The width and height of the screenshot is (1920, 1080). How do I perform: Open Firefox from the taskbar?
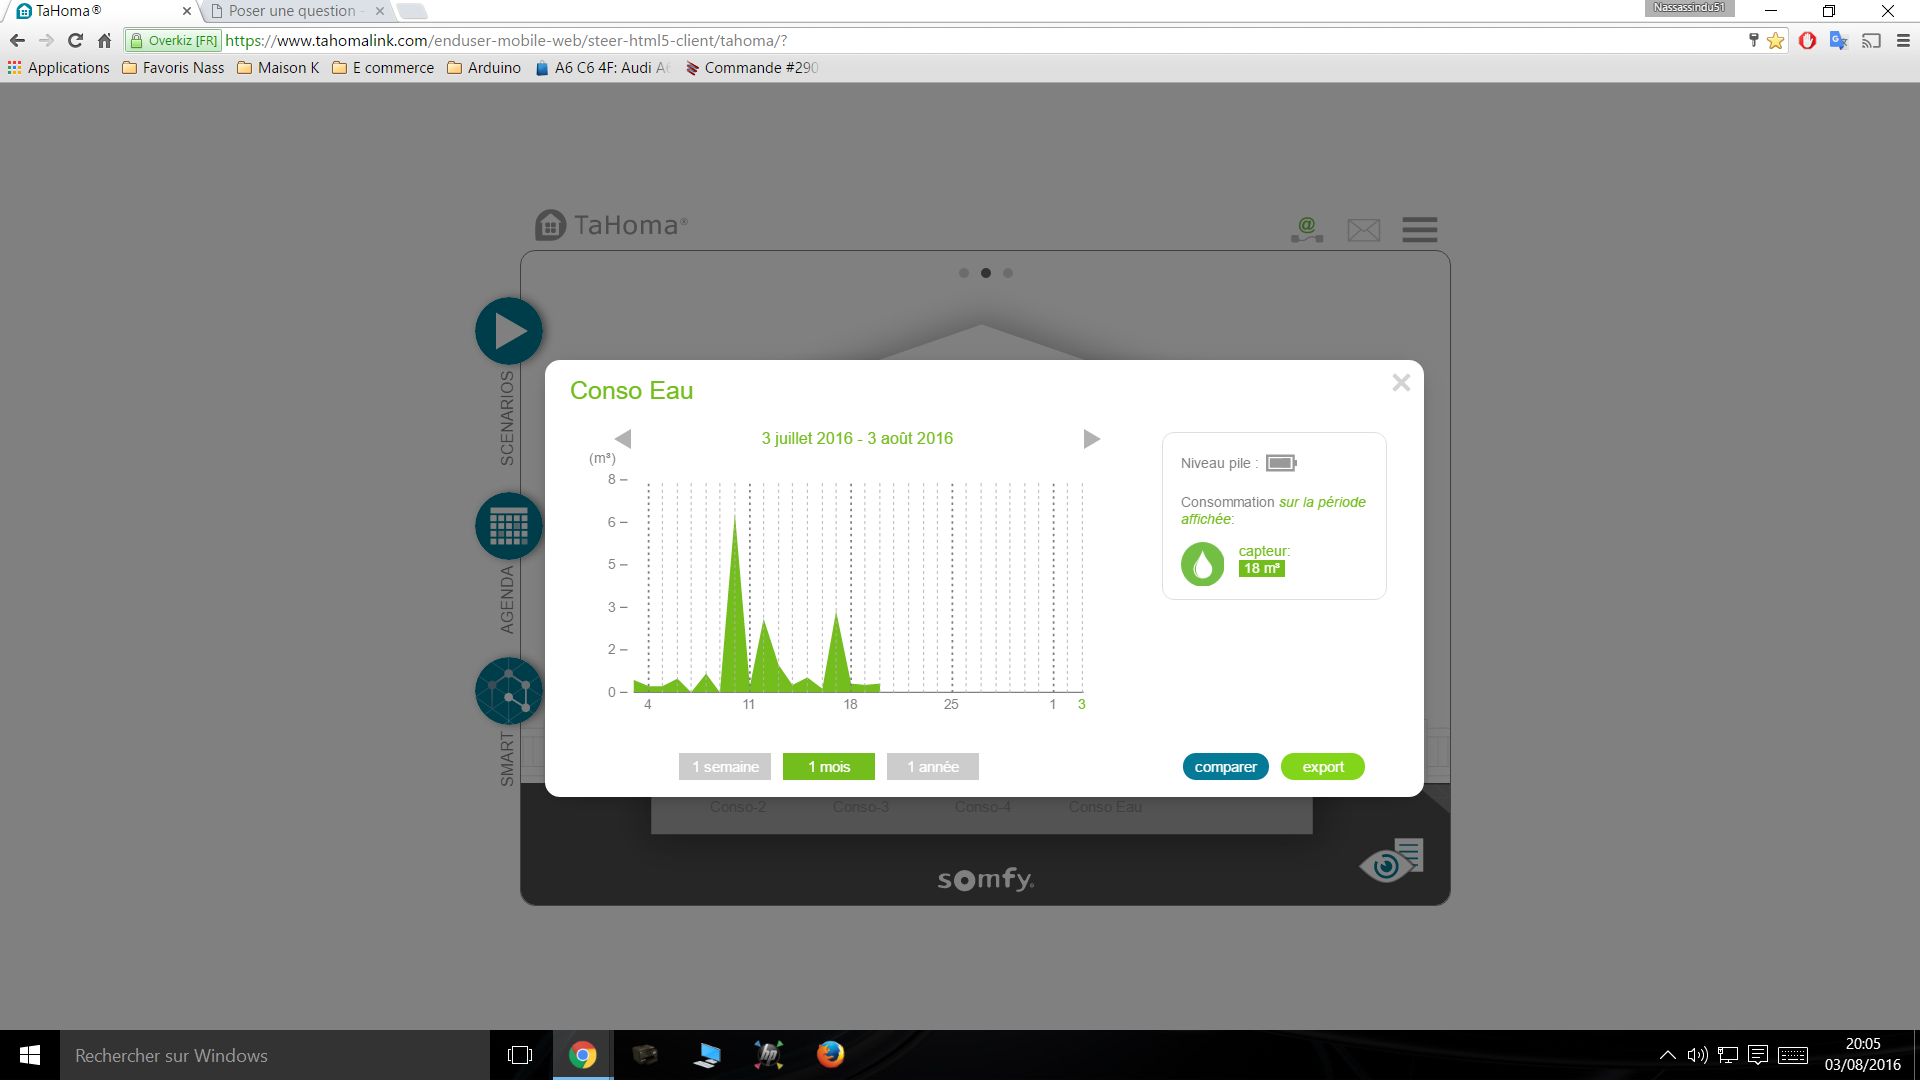coord(830,1055)
